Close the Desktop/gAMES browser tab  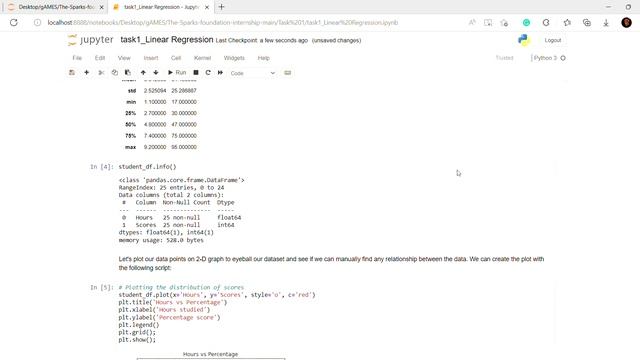pos(102,7)
